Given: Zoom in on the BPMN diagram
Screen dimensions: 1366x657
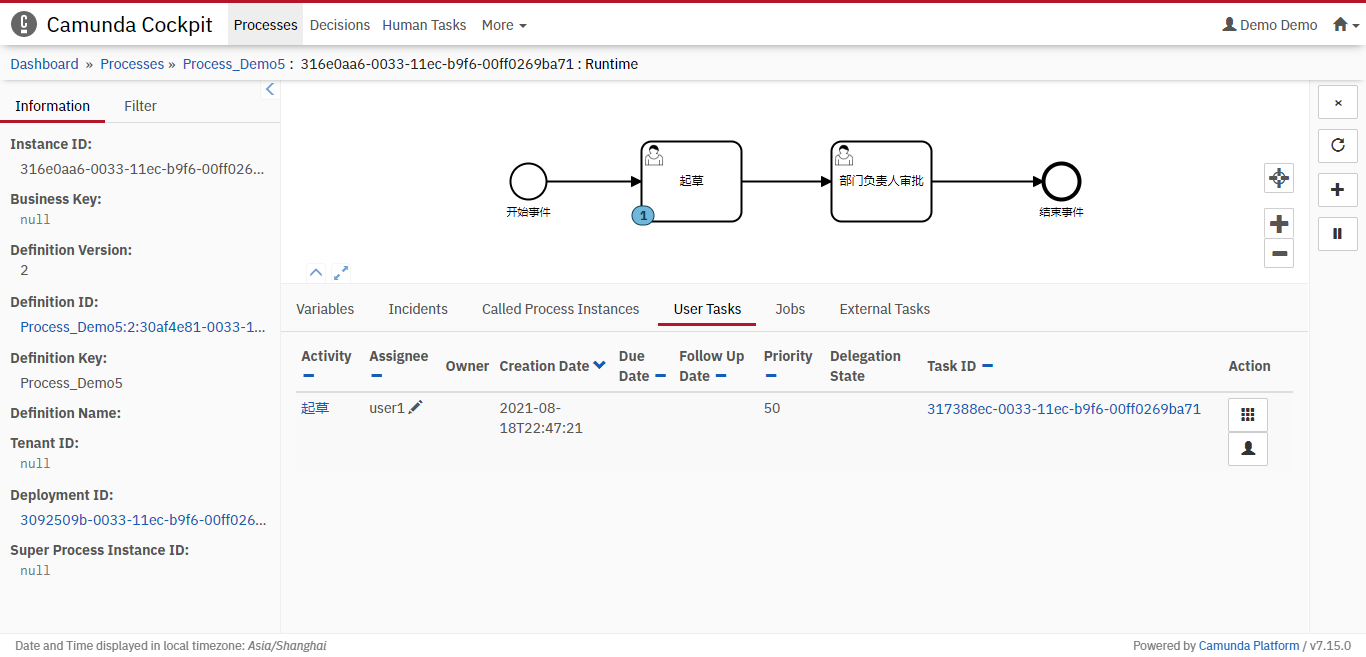Looking at the screenshot, I should 1279,224.
